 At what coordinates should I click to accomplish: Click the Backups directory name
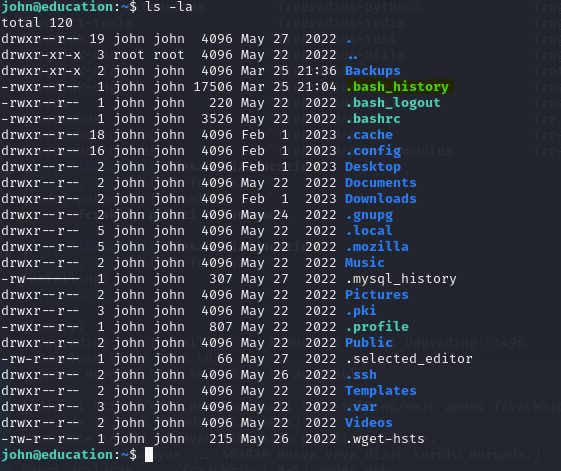coord(372,71)
